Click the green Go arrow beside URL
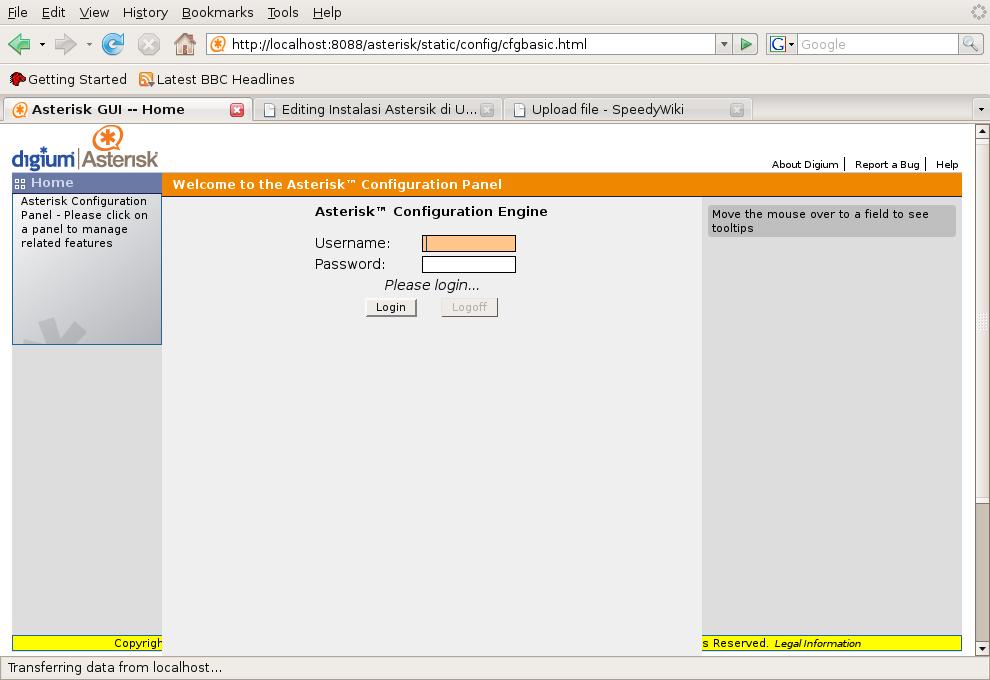Viewport: 990px width, 680px height. [746, 44]
